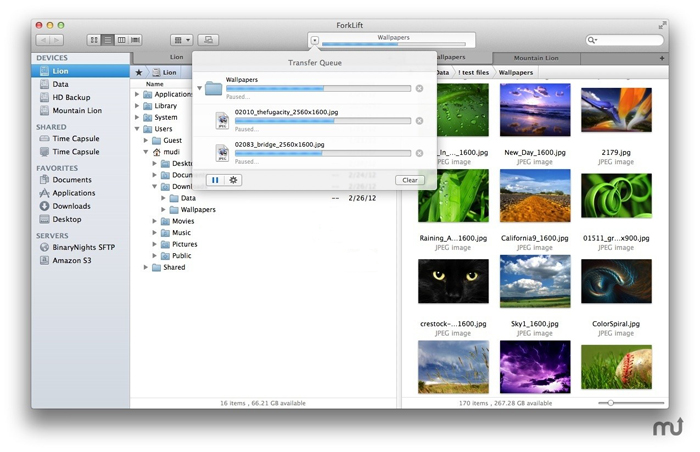700x452 pixels.
Task: Switch to Cover Flow view mode
Action: point(135,40)
